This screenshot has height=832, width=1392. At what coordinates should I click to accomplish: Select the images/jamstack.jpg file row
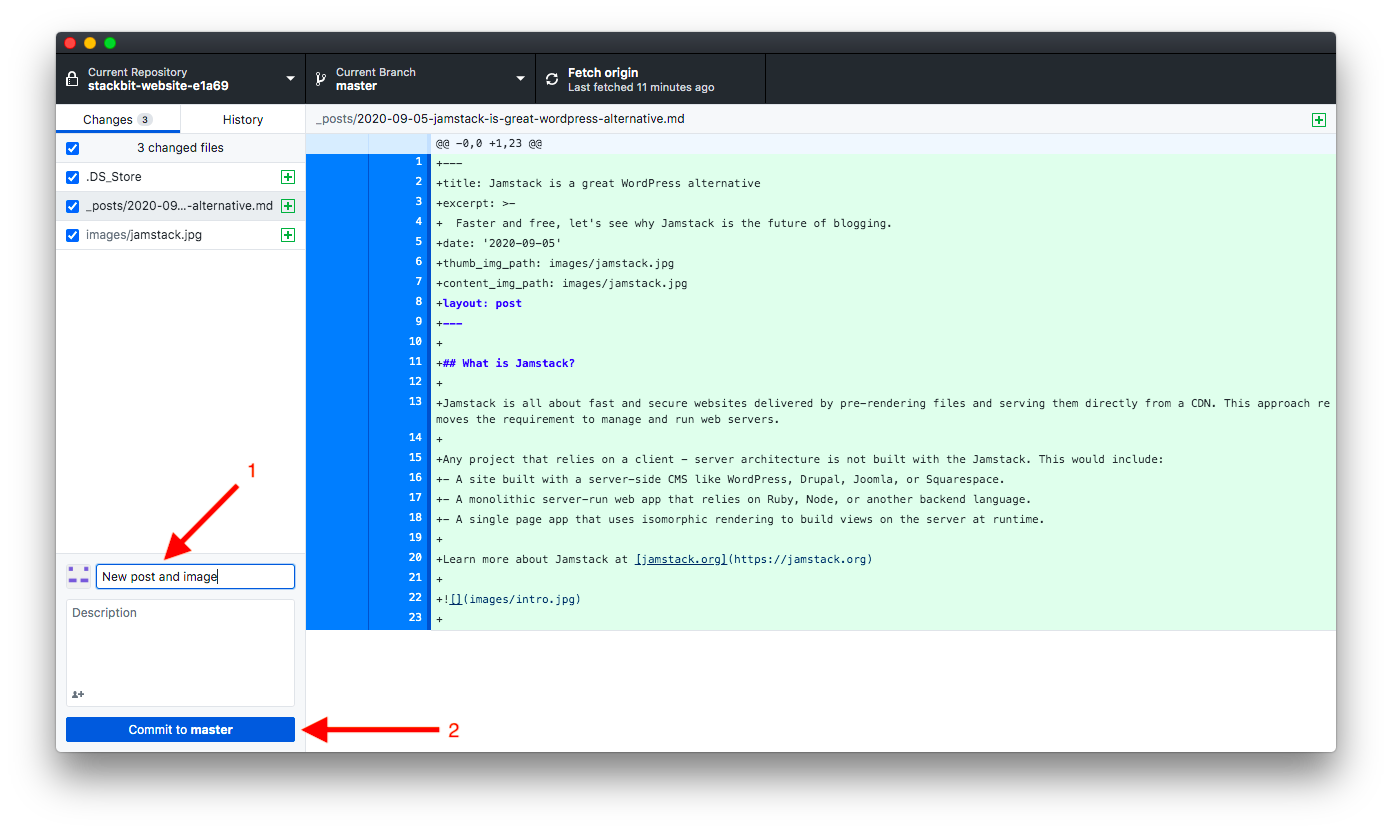click(181, 235)
